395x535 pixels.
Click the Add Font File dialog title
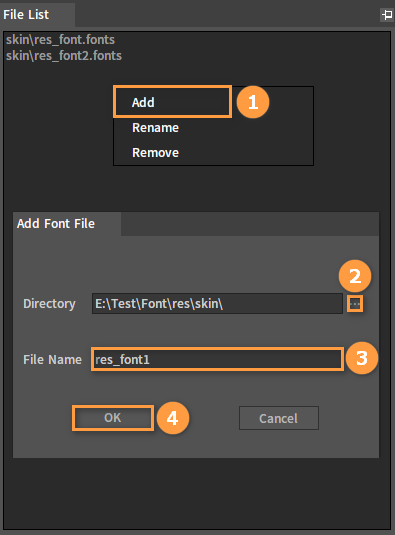click(56, 224)
